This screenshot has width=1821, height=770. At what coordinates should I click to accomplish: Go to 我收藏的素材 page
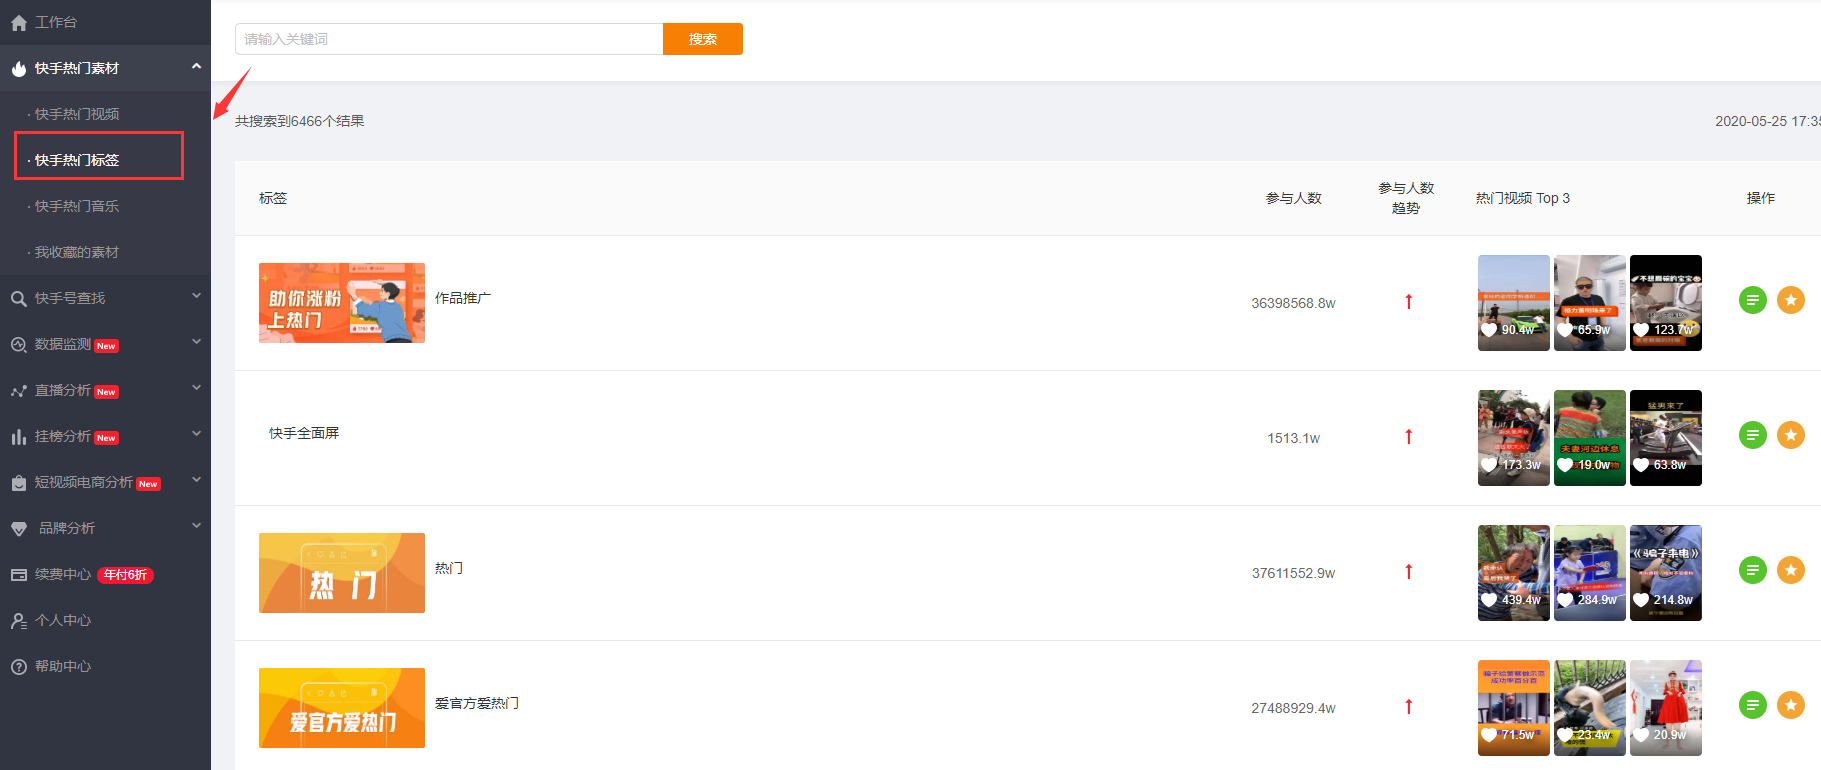tap(77, 252)
